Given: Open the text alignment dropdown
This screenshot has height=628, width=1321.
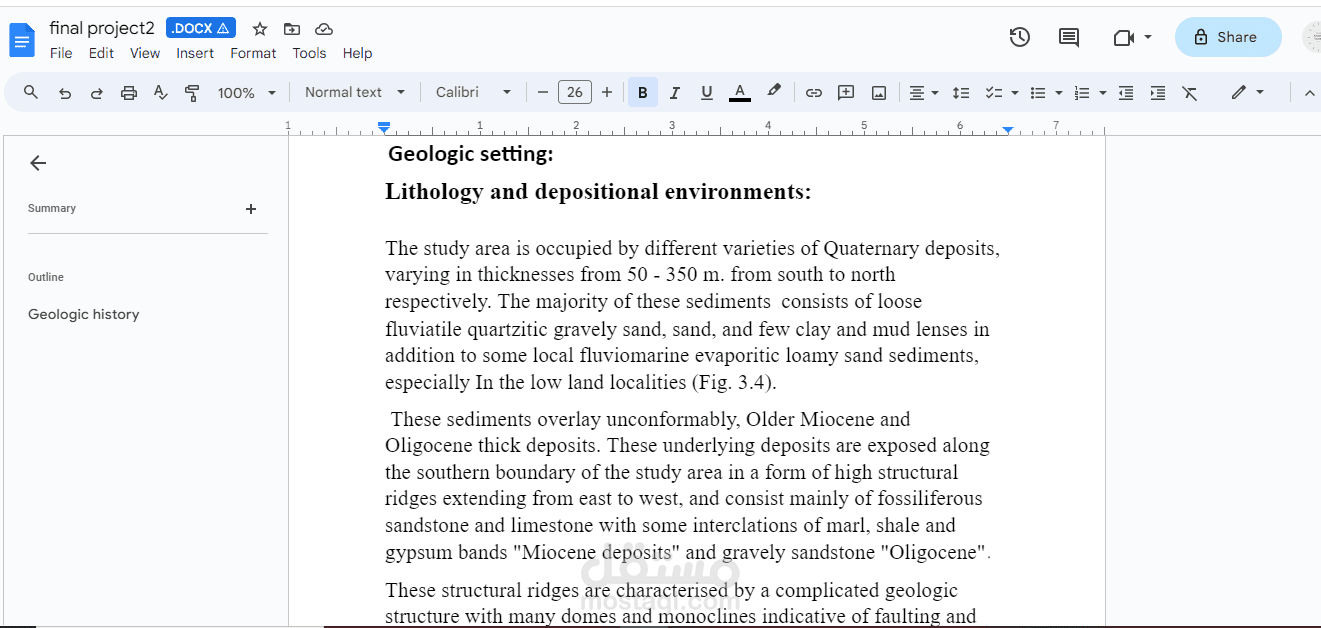Looking at the screenshot, I should (x=923, y=93).
